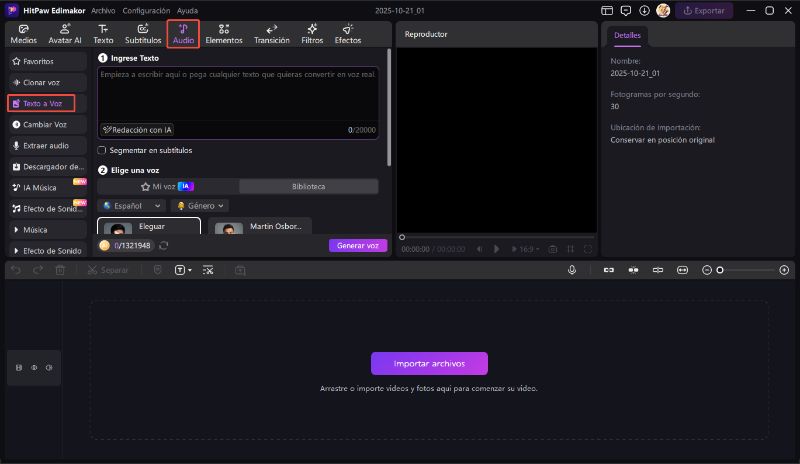
Task: Enable Segmentar en subtítulos checkbox
Action: coord(101,150)
